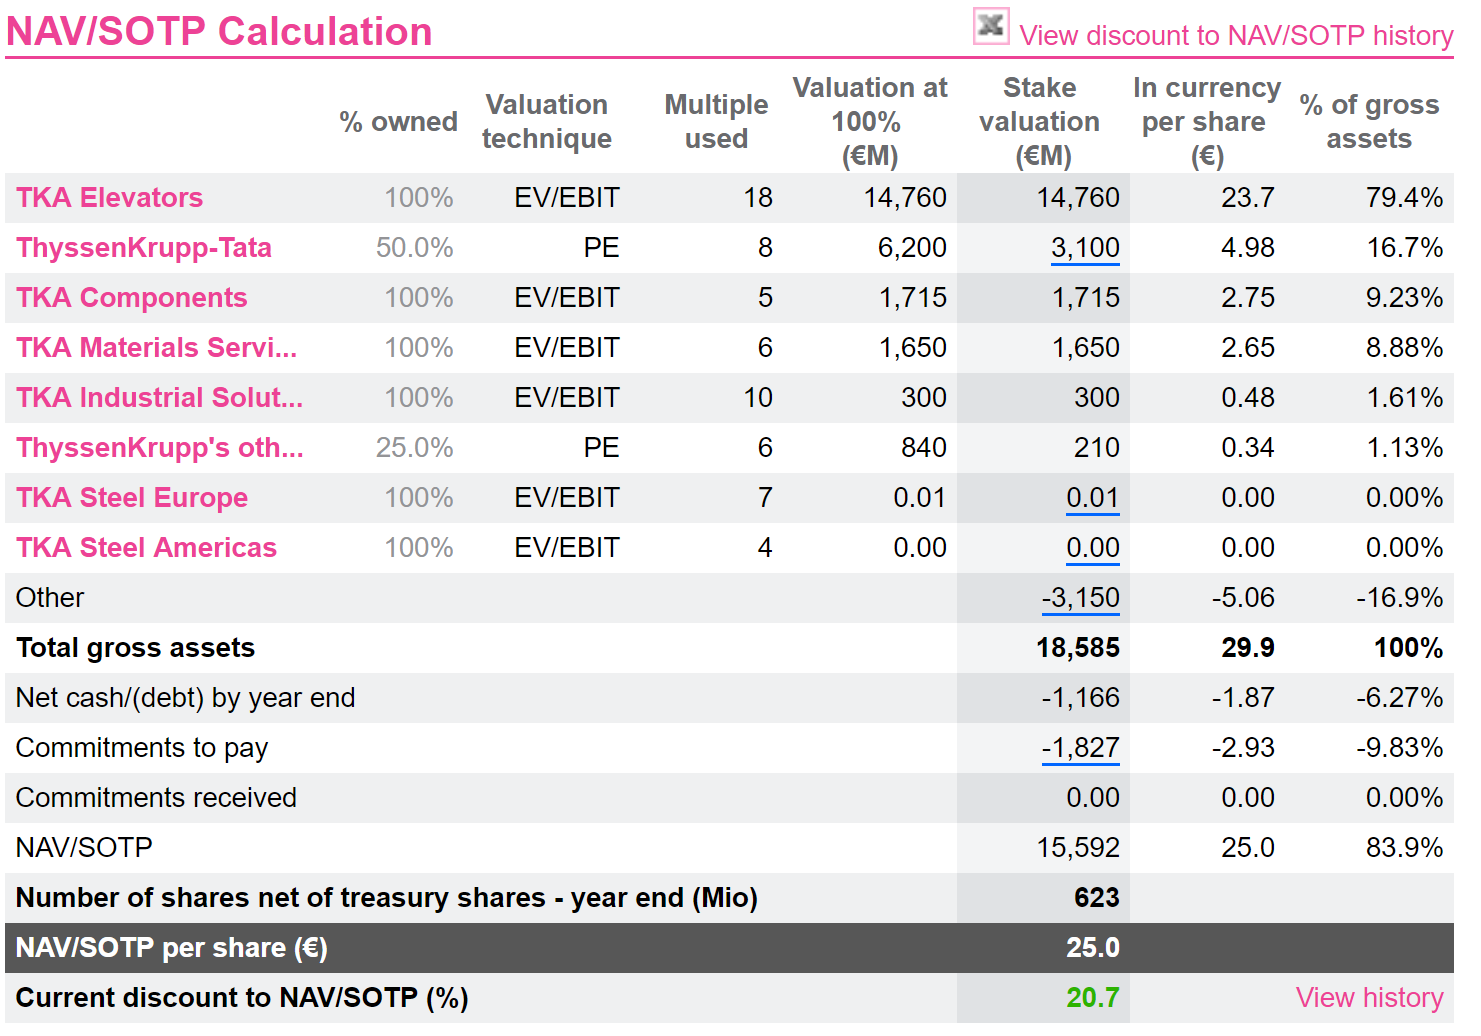Image resolution: width=1481 pixels, height=1036 pixels.
Task: Select the multiple 10 for TKA Industrial Solutions
Action: tap(758, 398)
